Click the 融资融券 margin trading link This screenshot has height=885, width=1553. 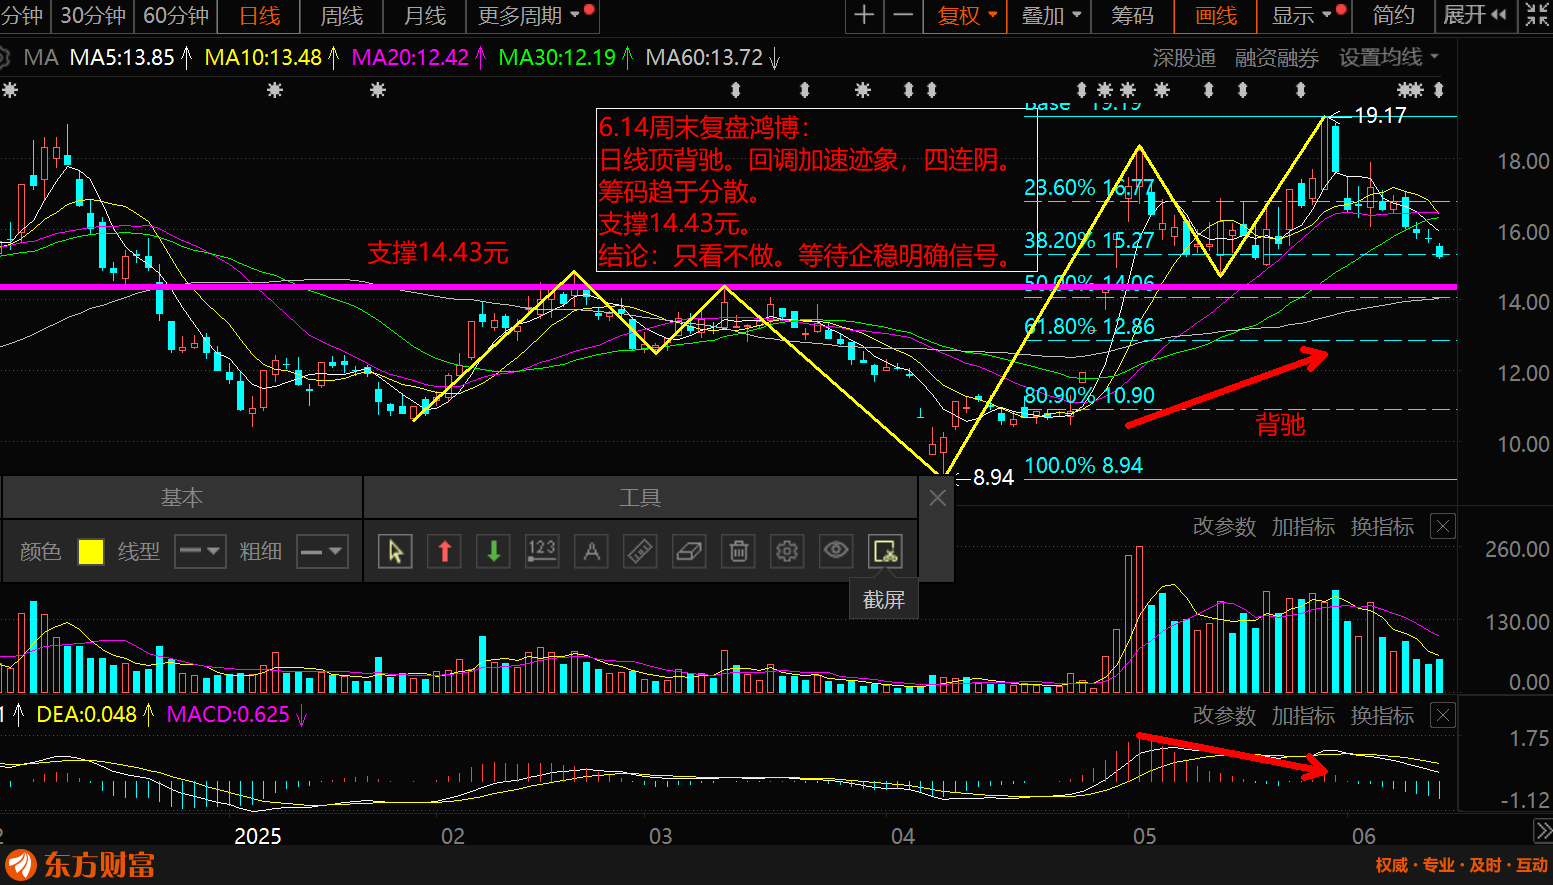point(1277,58)
